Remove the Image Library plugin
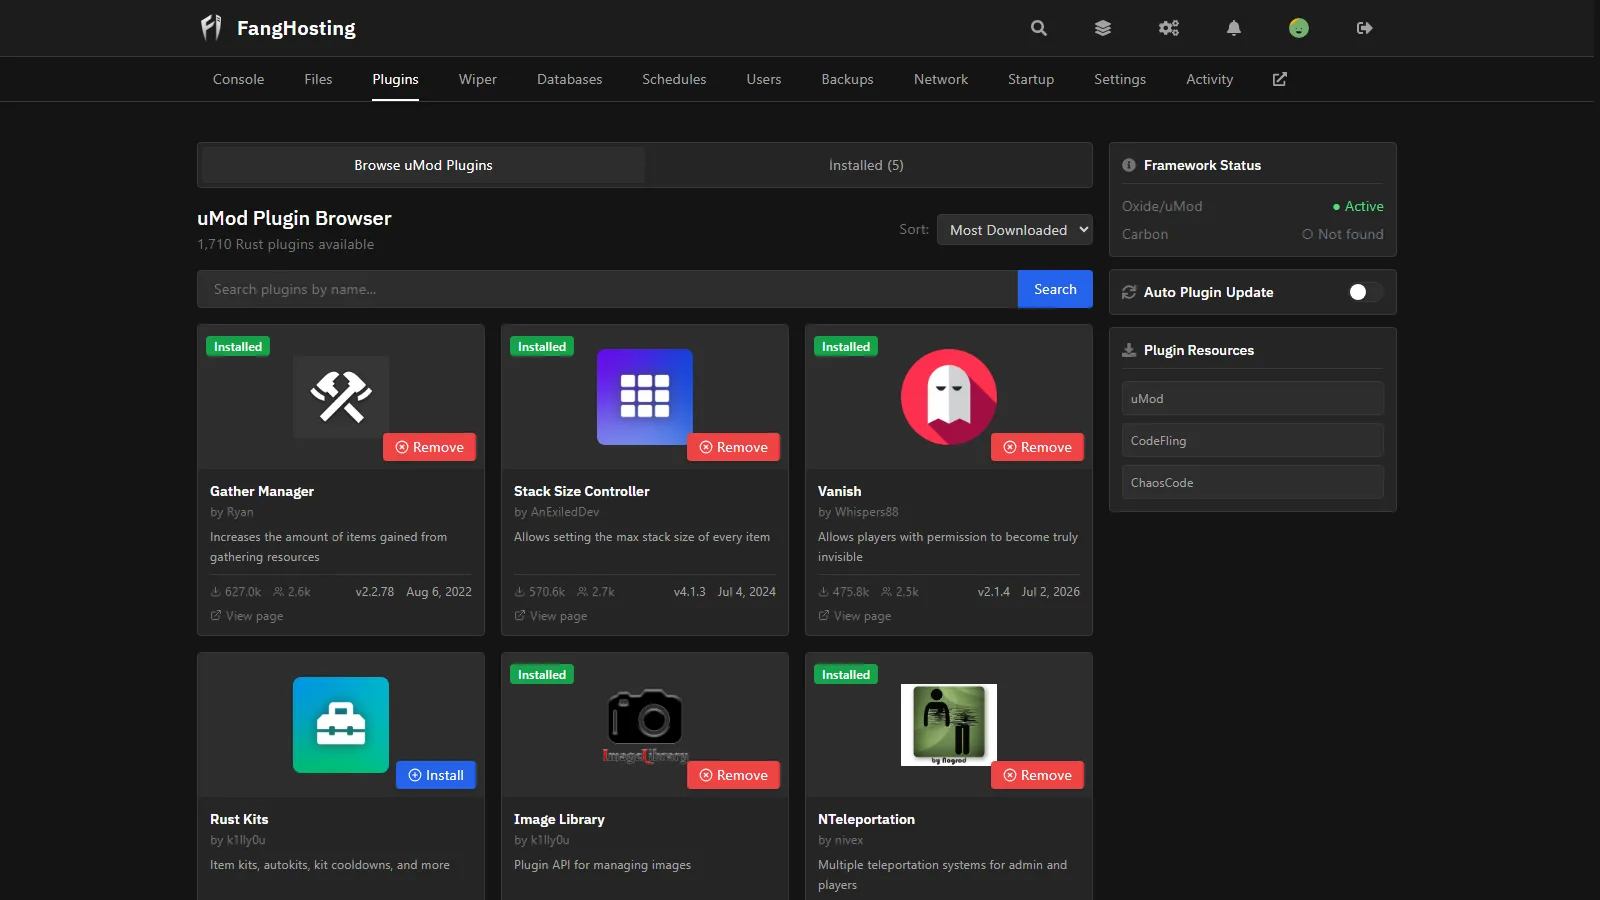 pos(733,775)
